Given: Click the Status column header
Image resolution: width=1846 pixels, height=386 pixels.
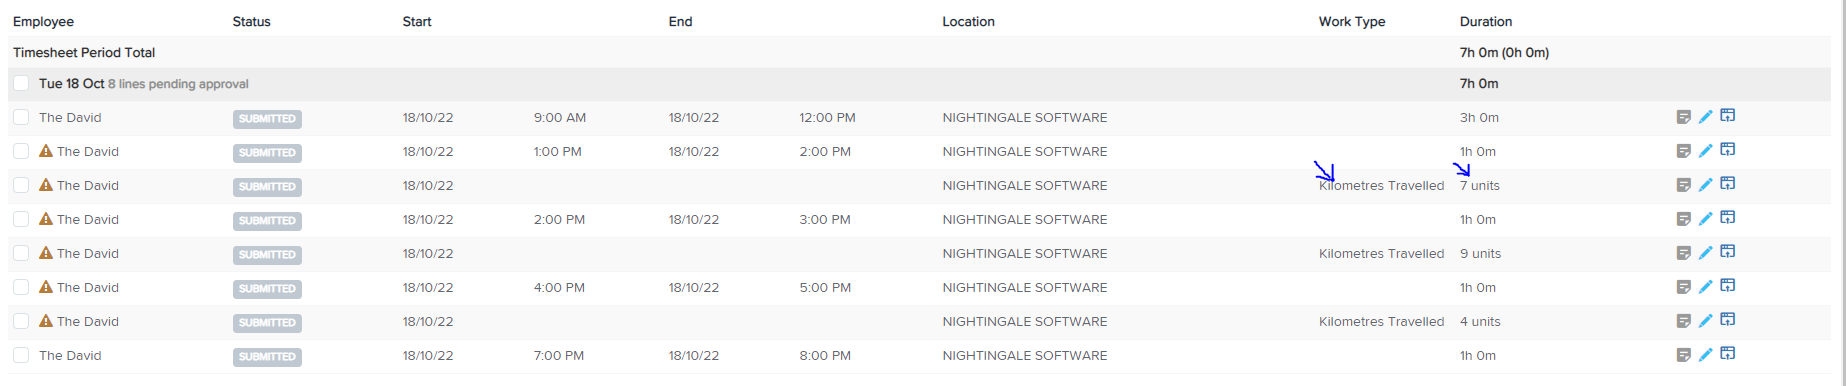Looking at the screenshot, I should [252, 22].
